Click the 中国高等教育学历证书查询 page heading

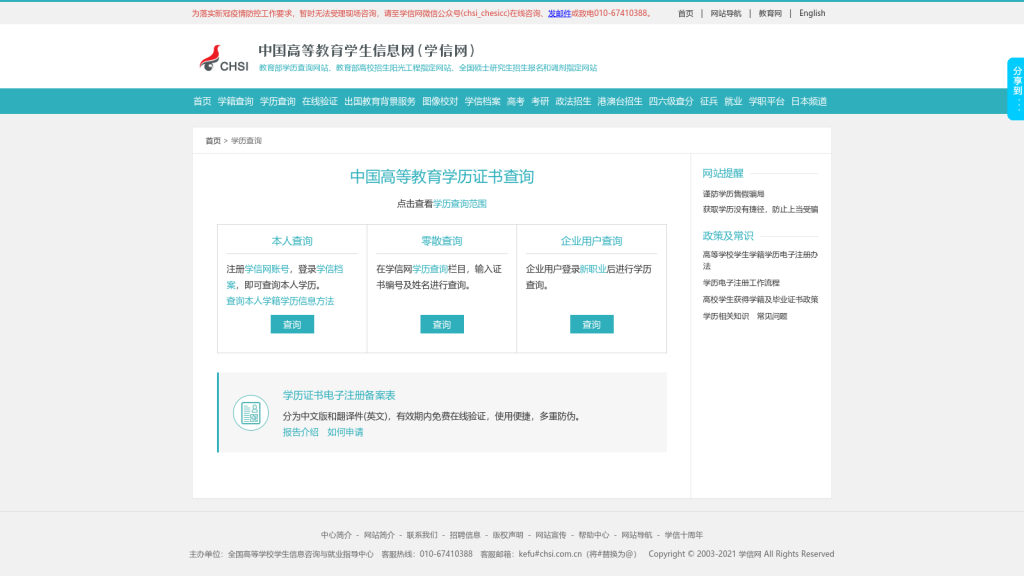(442, 177)
